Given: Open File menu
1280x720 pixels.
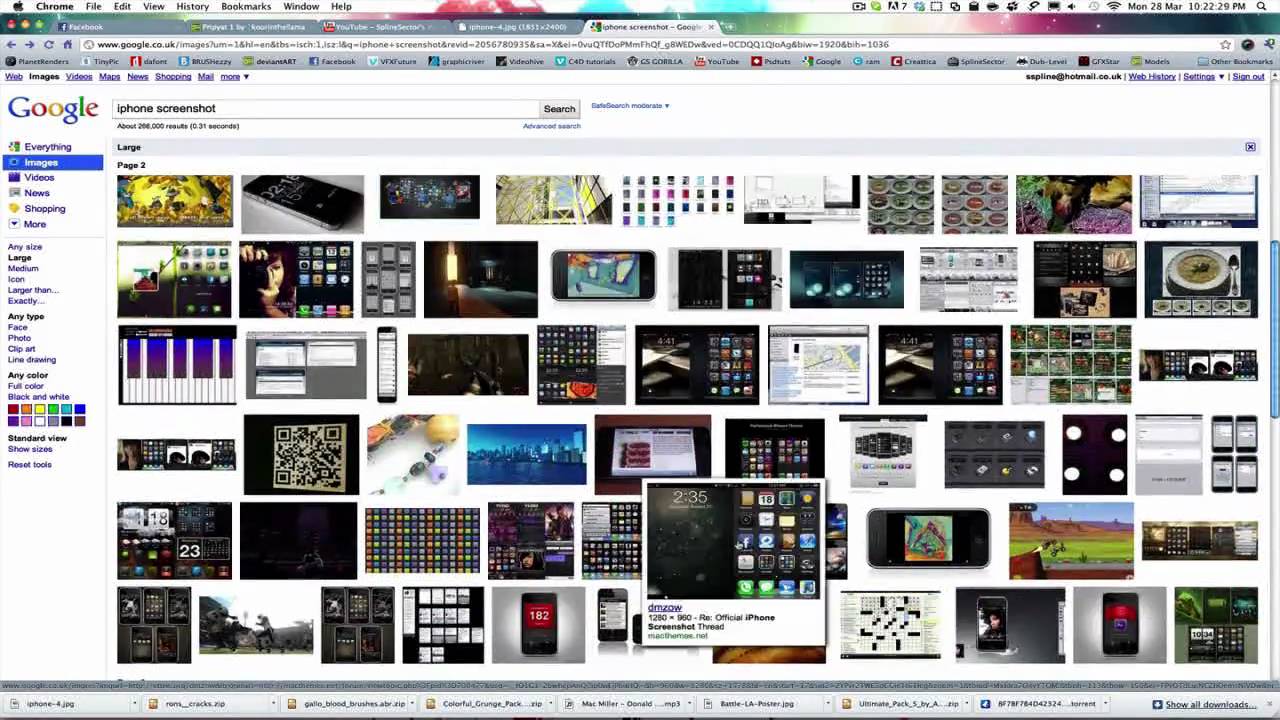Looking at the screenshot, I should pyautogui.click(x=93, y=6).
